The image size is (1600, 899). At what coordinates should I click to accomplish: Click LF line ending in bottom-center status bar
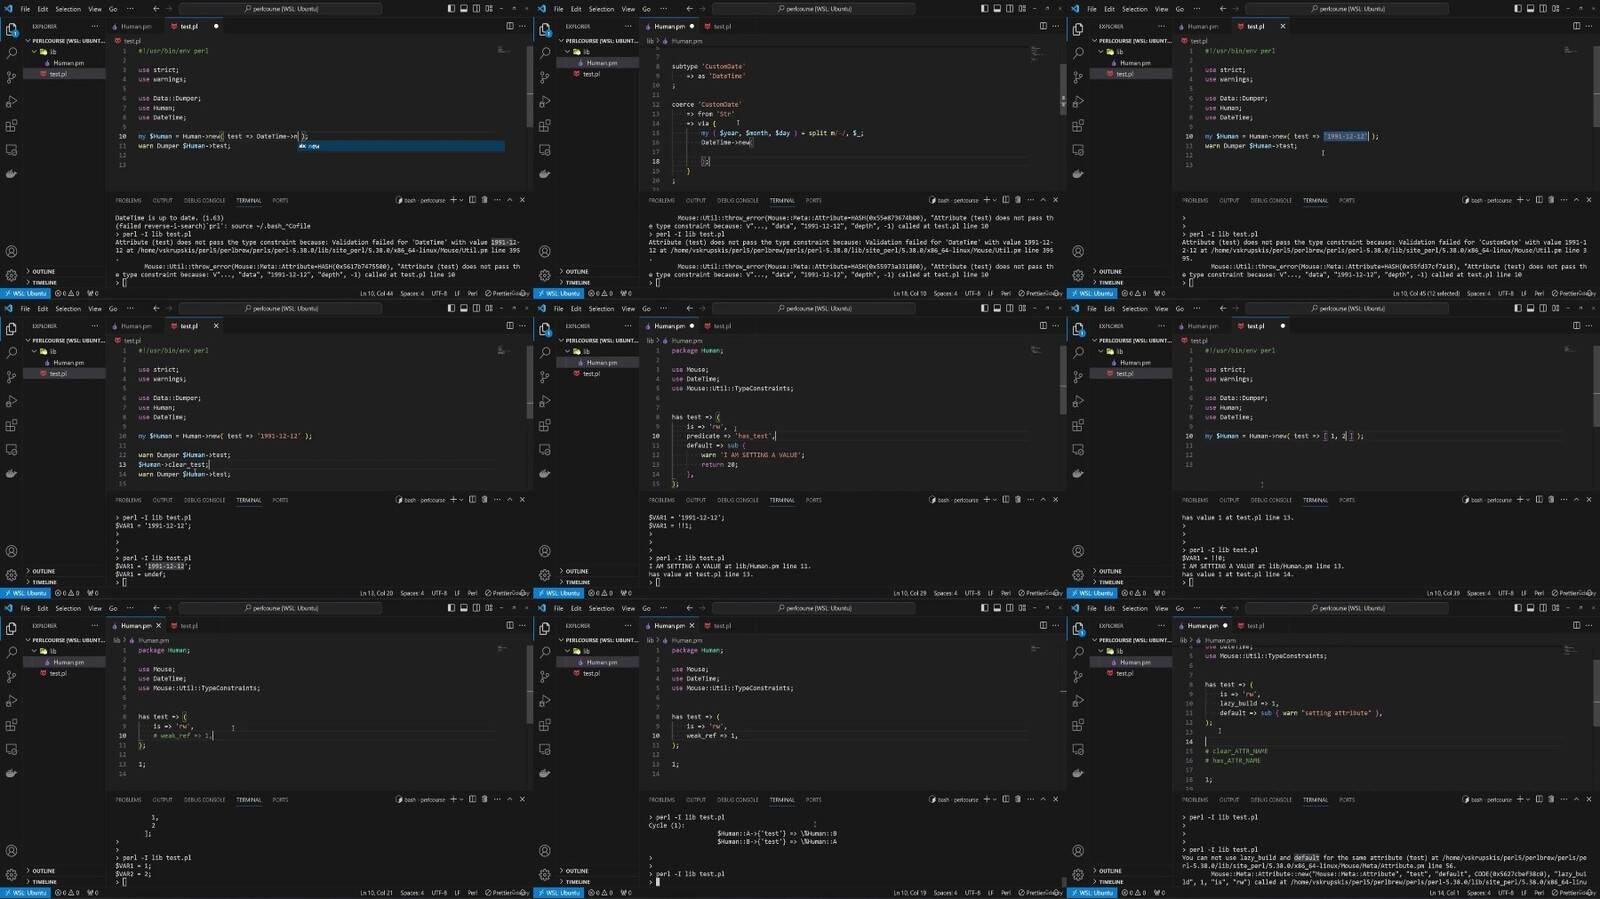[x=991, y=893]
